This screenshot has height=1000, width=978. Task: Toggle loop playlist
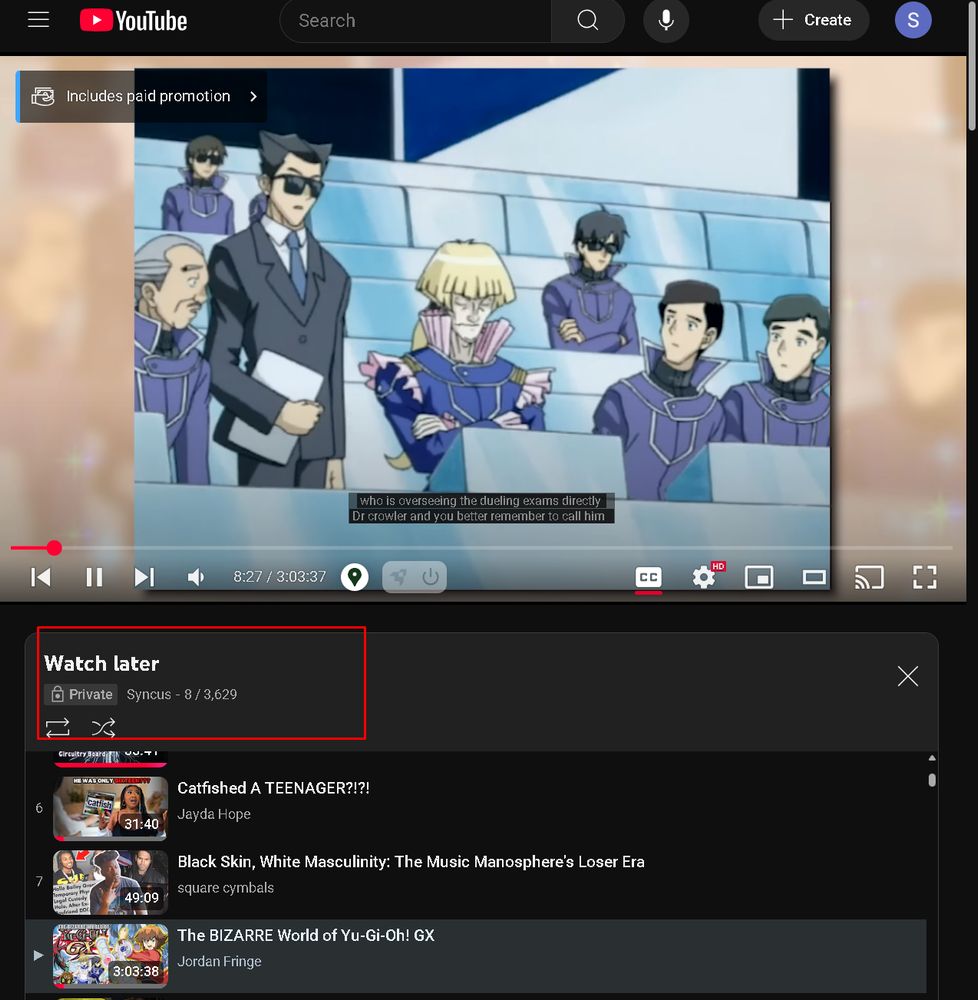pyautogui.click(x=57, y=728)
